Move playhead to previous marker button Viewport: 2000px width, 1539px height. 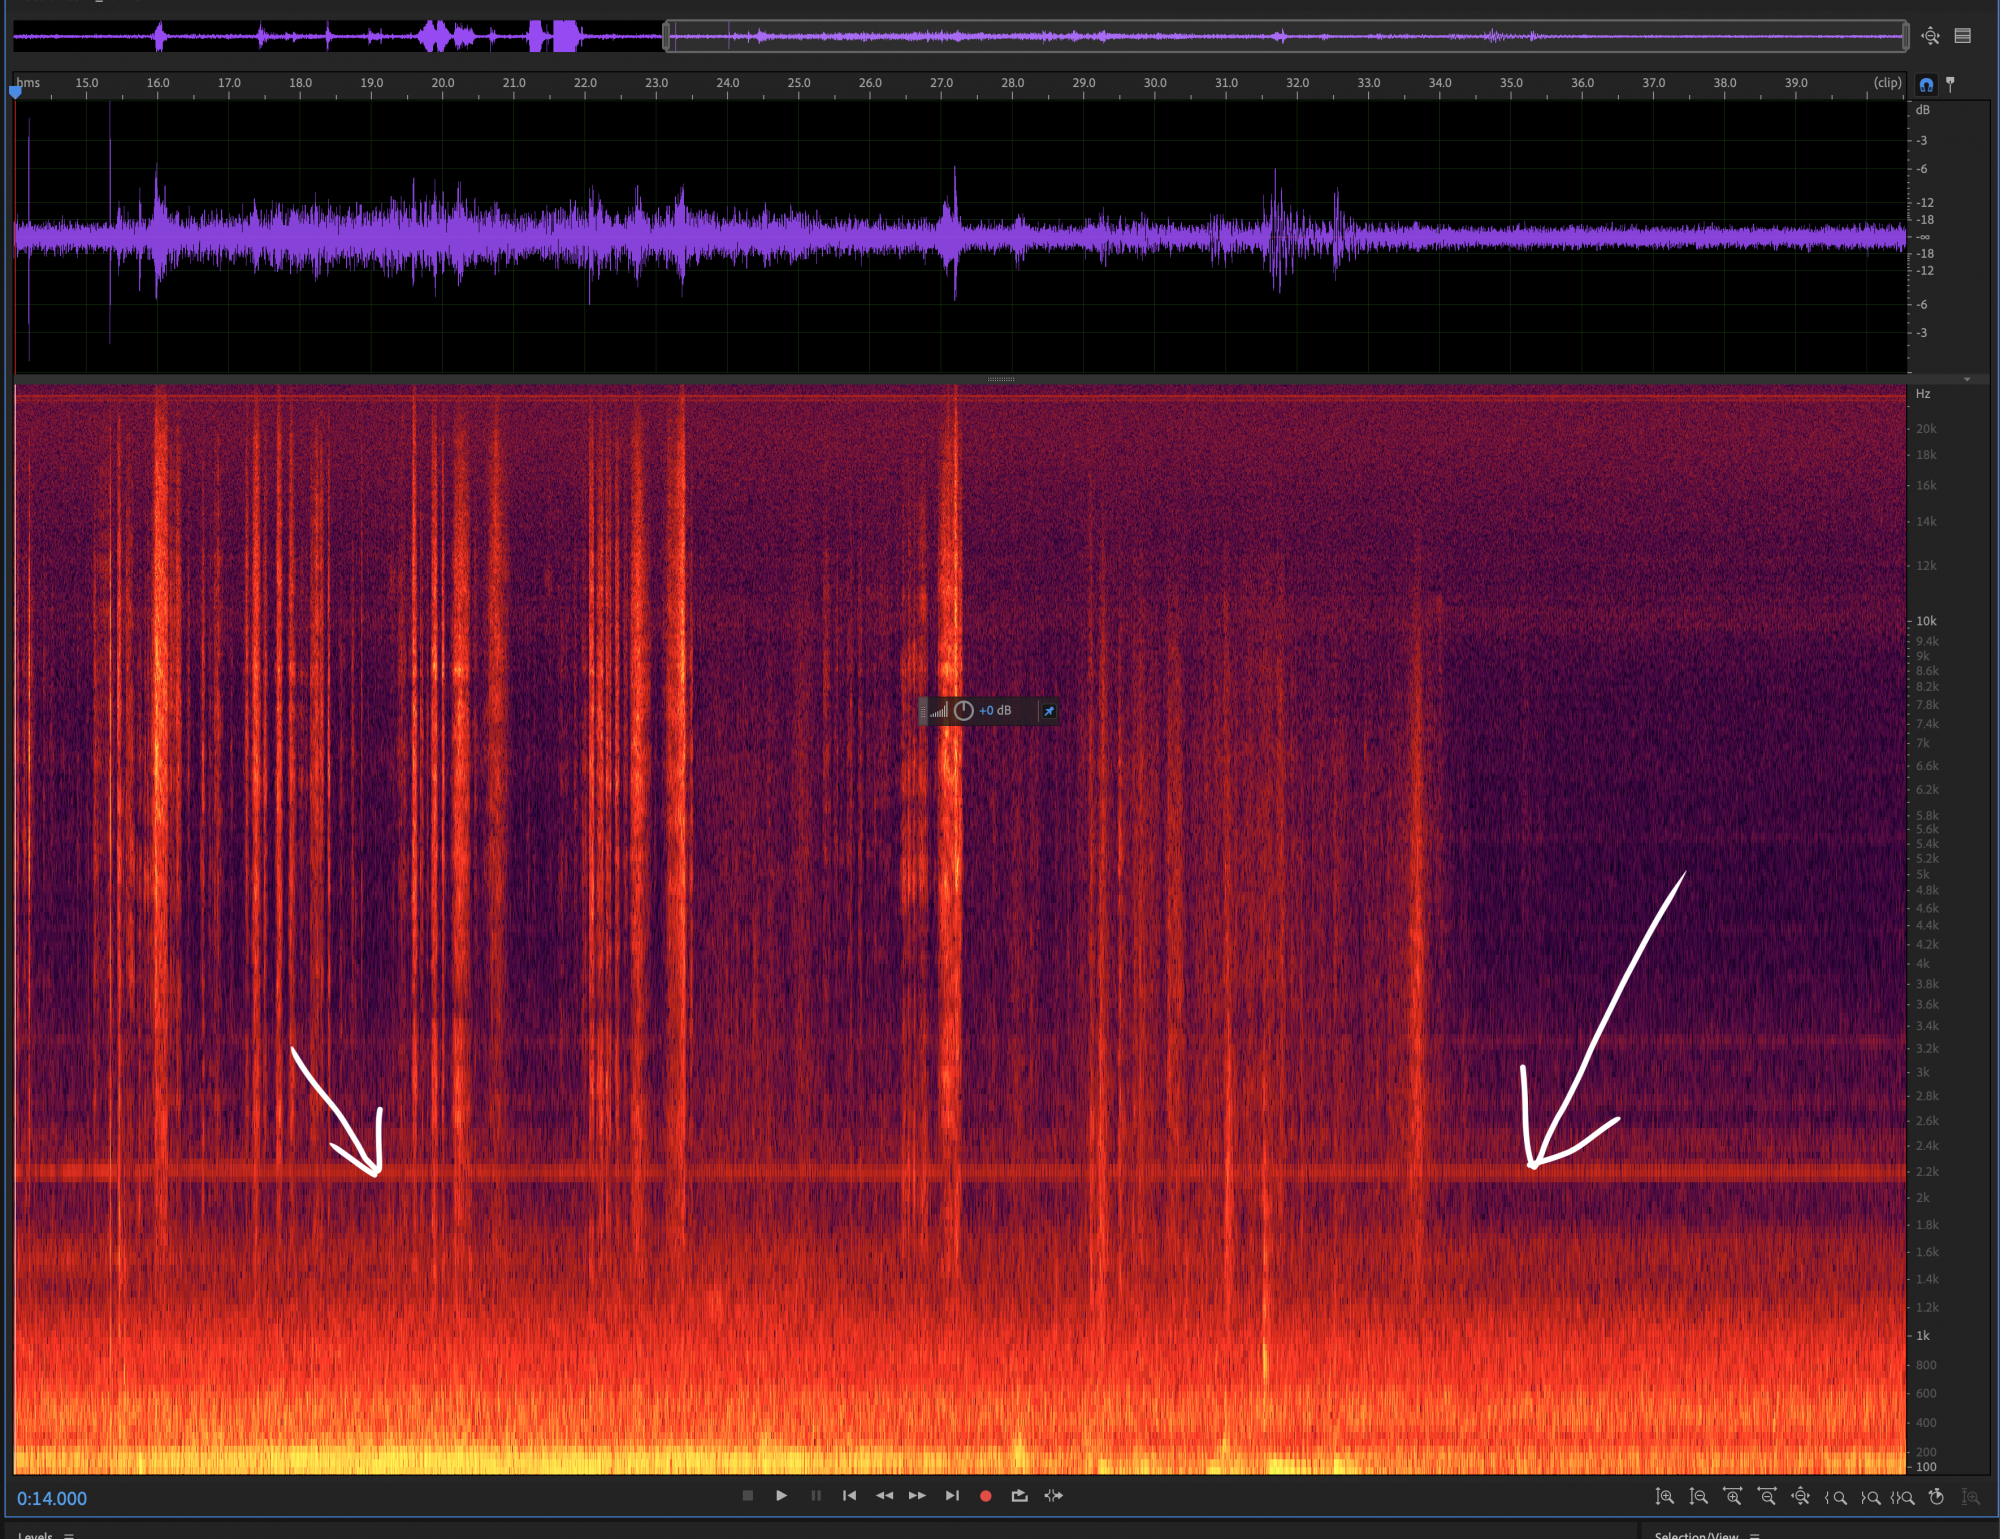pyautogui.click(x=849, y=1496)
